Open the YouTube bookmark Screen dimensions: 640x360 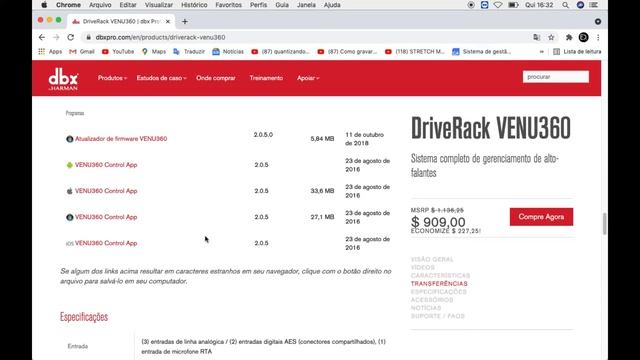coord(118,52)
